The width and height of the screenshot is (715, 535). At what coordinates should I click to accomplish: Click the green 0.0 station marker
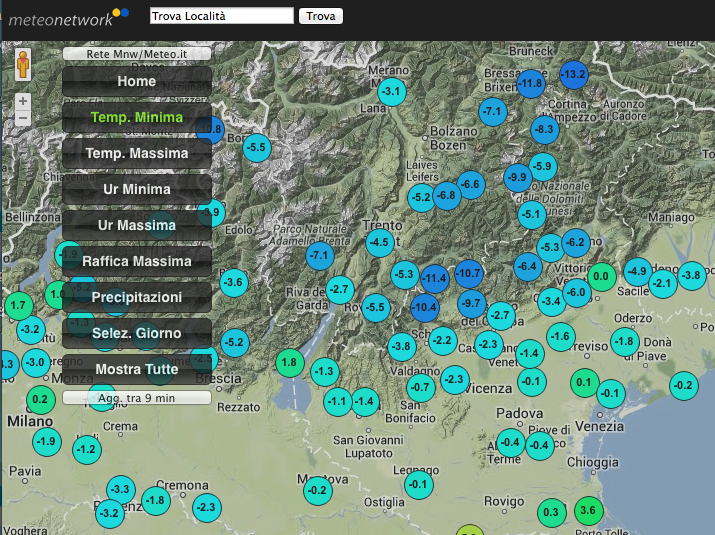(x=601, y=276)
